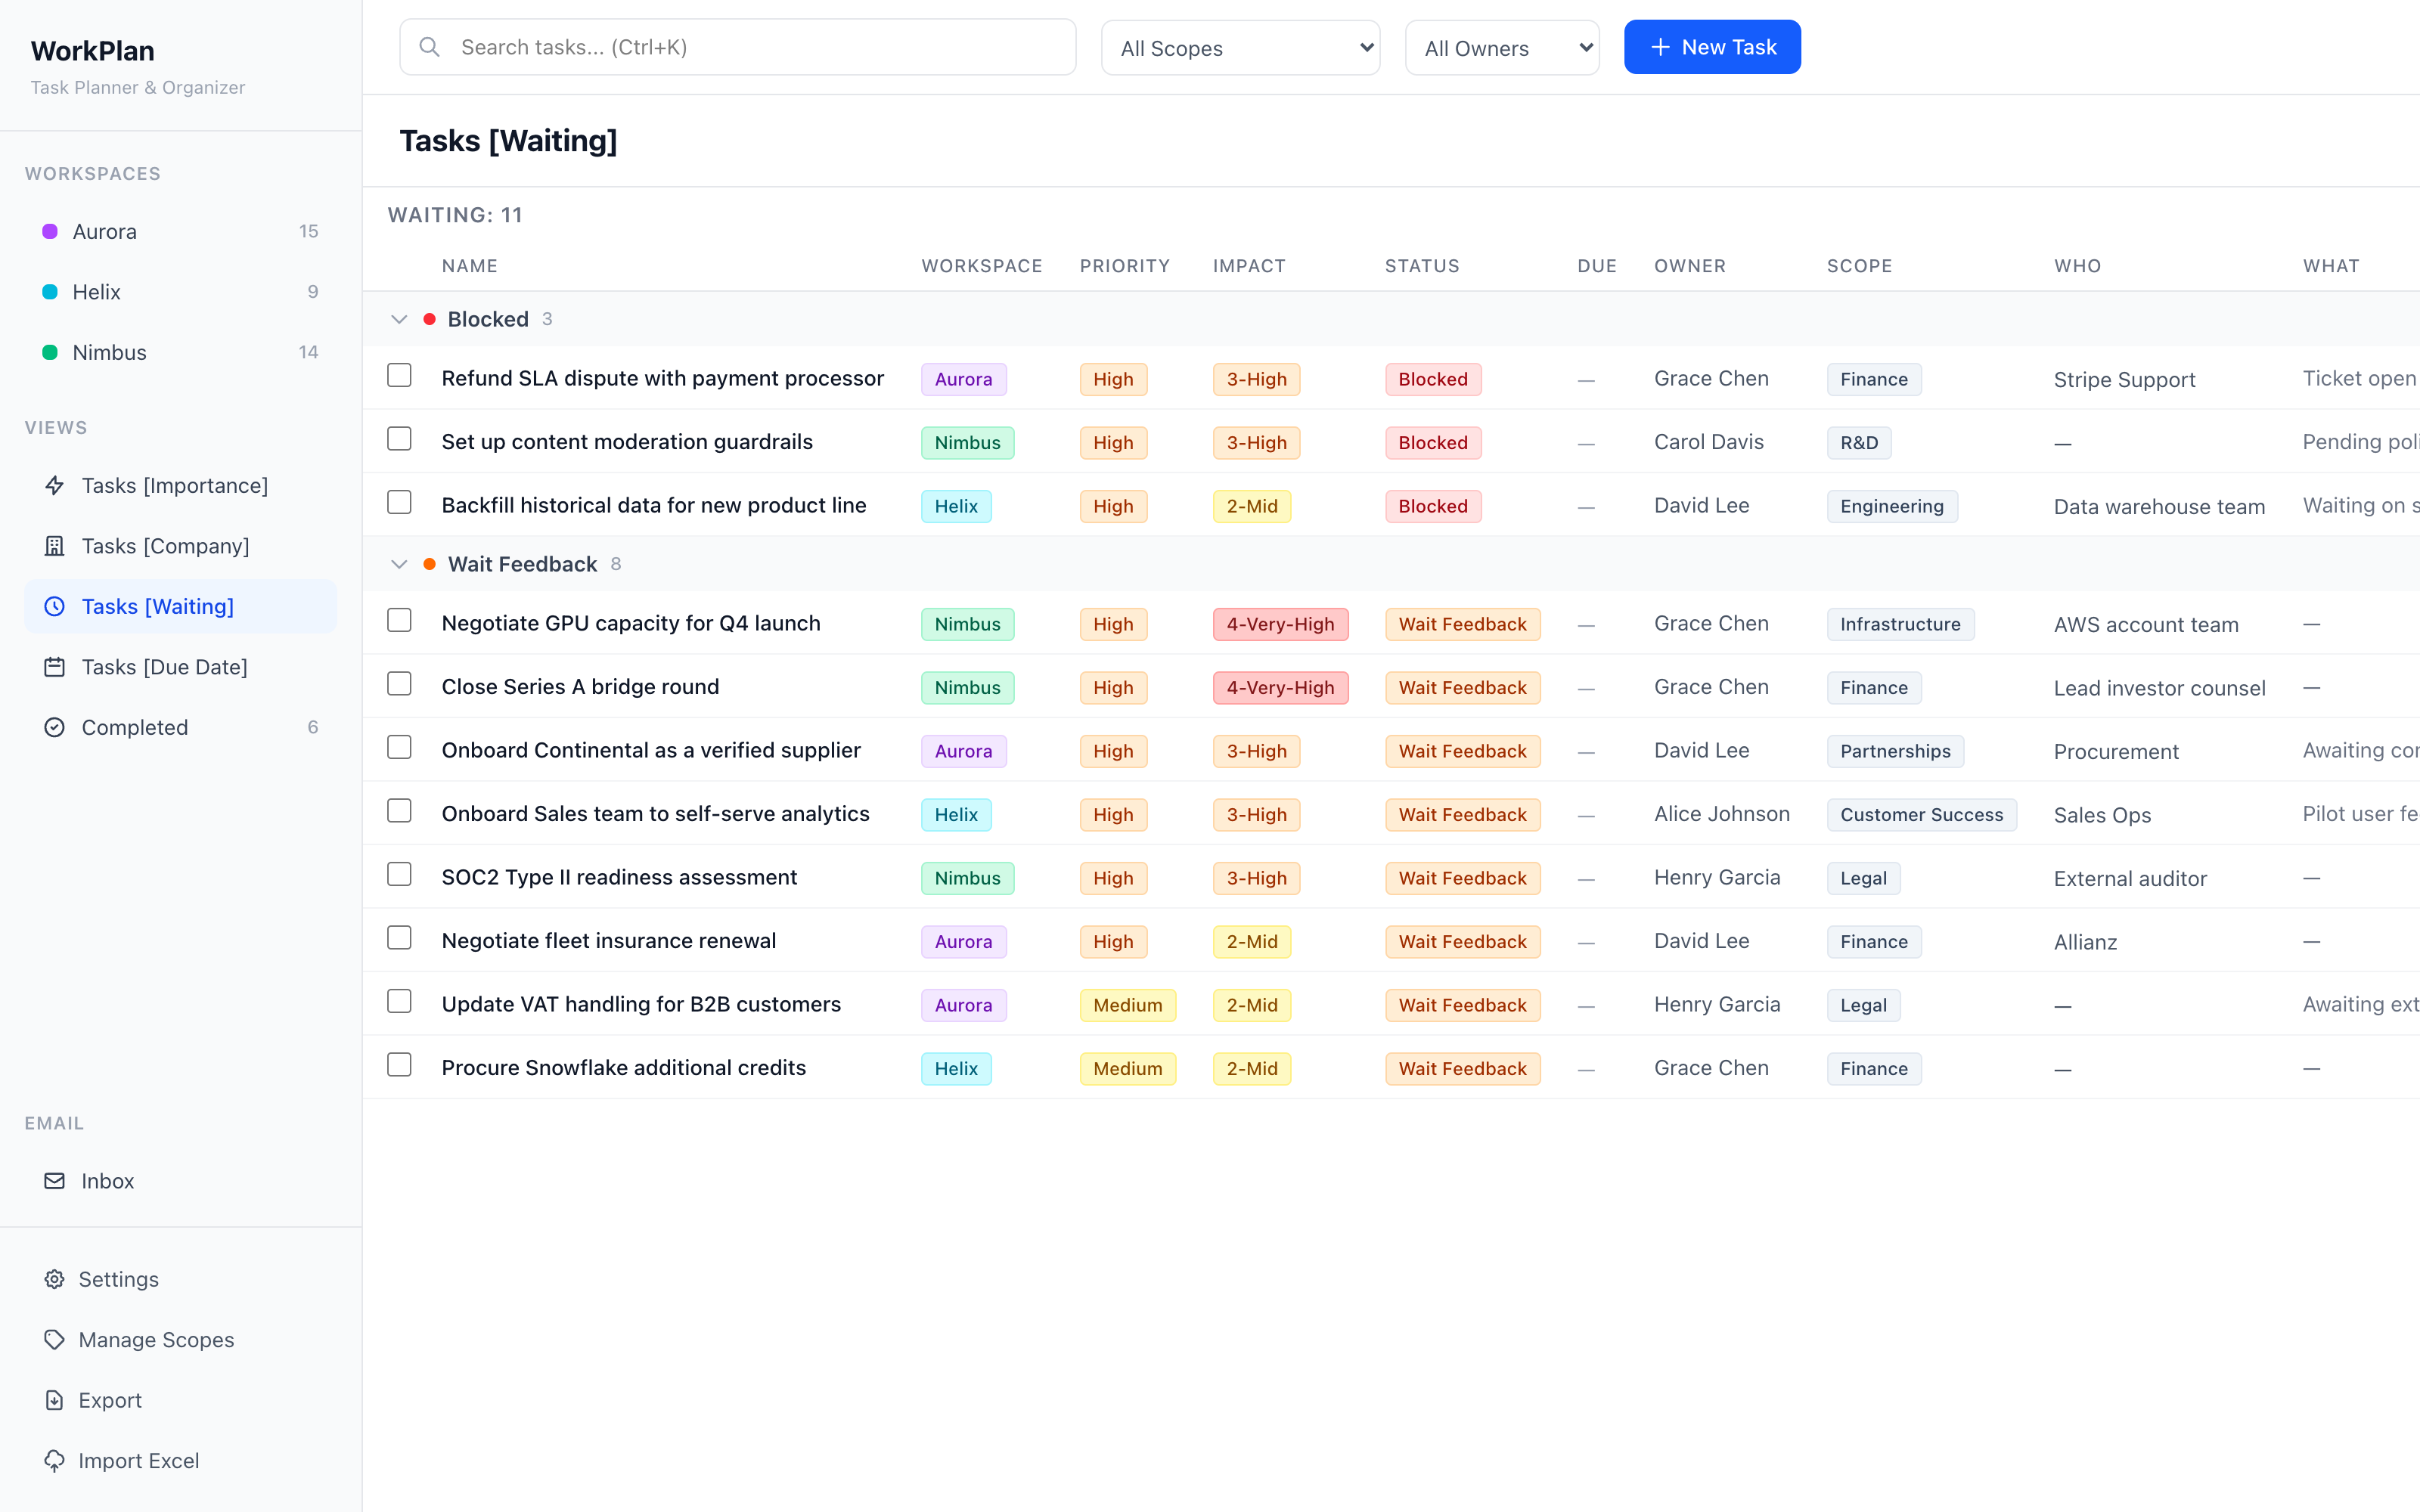
Task: Click the Customer Success scope tag
Action: click(x=1921, y=815)
